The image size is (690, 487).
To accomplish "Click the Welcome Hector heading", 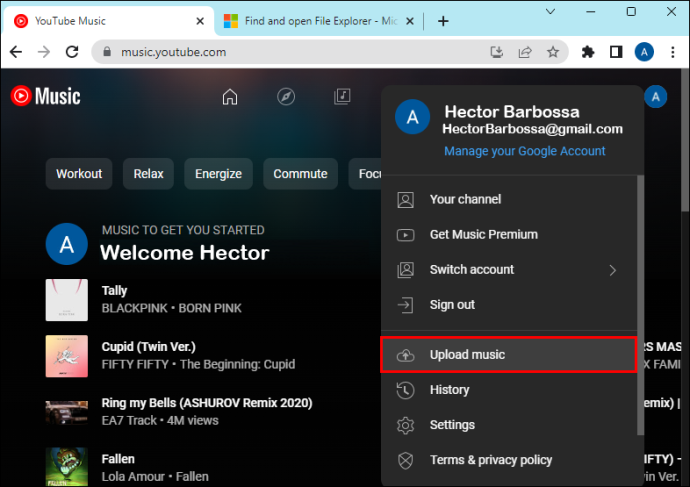I will 185,253.
